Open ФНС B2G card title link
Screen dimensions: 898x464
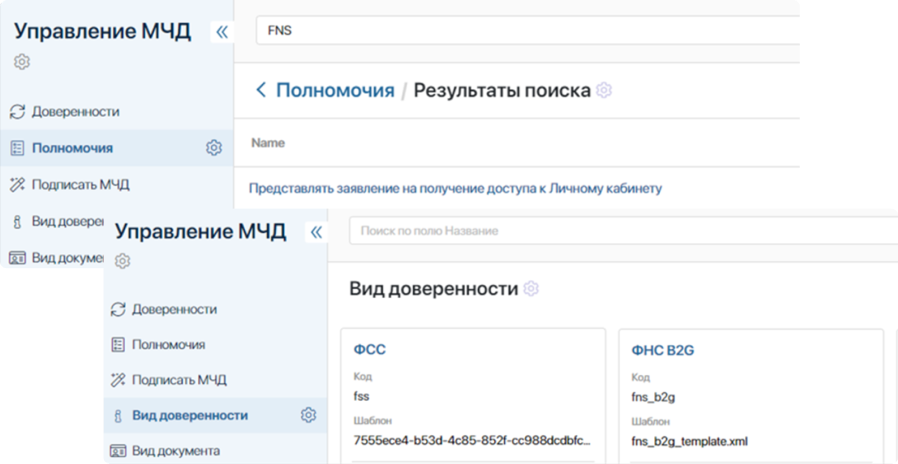click(x=663, y=350)
